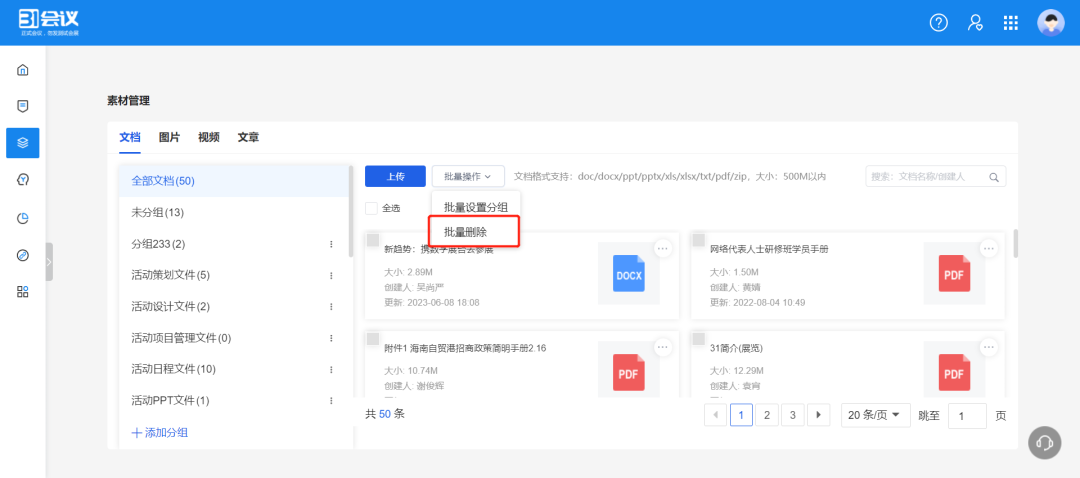Expand the collapsed sidebar handle arrow
The height and width of the screenshot is (478, 1080).
point(49,262)
